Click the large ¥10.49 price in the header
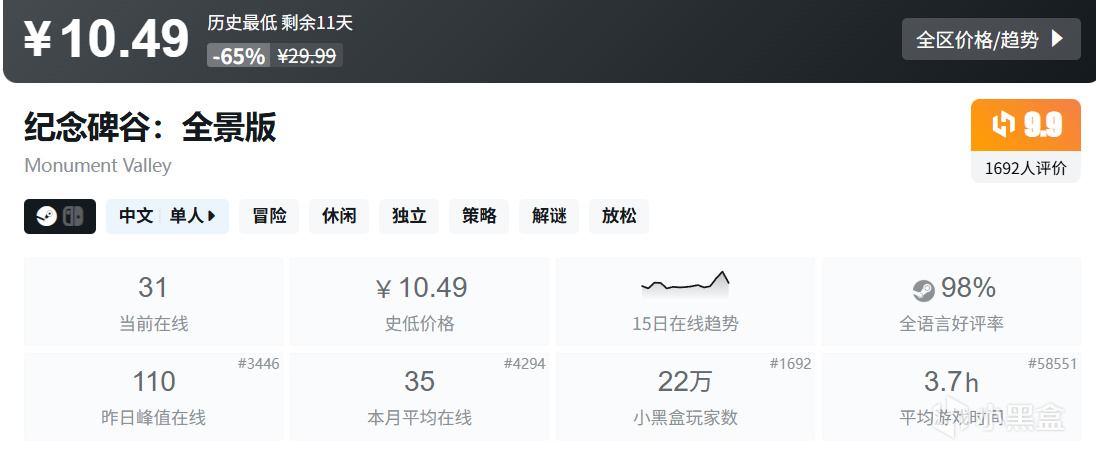The width and height of the screenshot is (1096, 450). [x=106, y=39]
